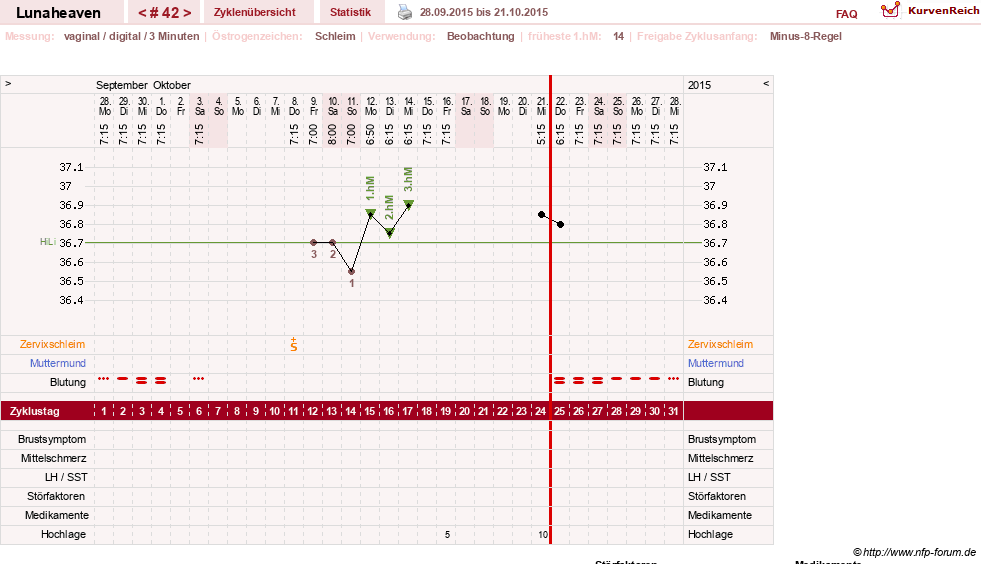Click the '<' expander at chart top-right
The height and width of the screenshot is (564, 981).
[x=766, y=83]
